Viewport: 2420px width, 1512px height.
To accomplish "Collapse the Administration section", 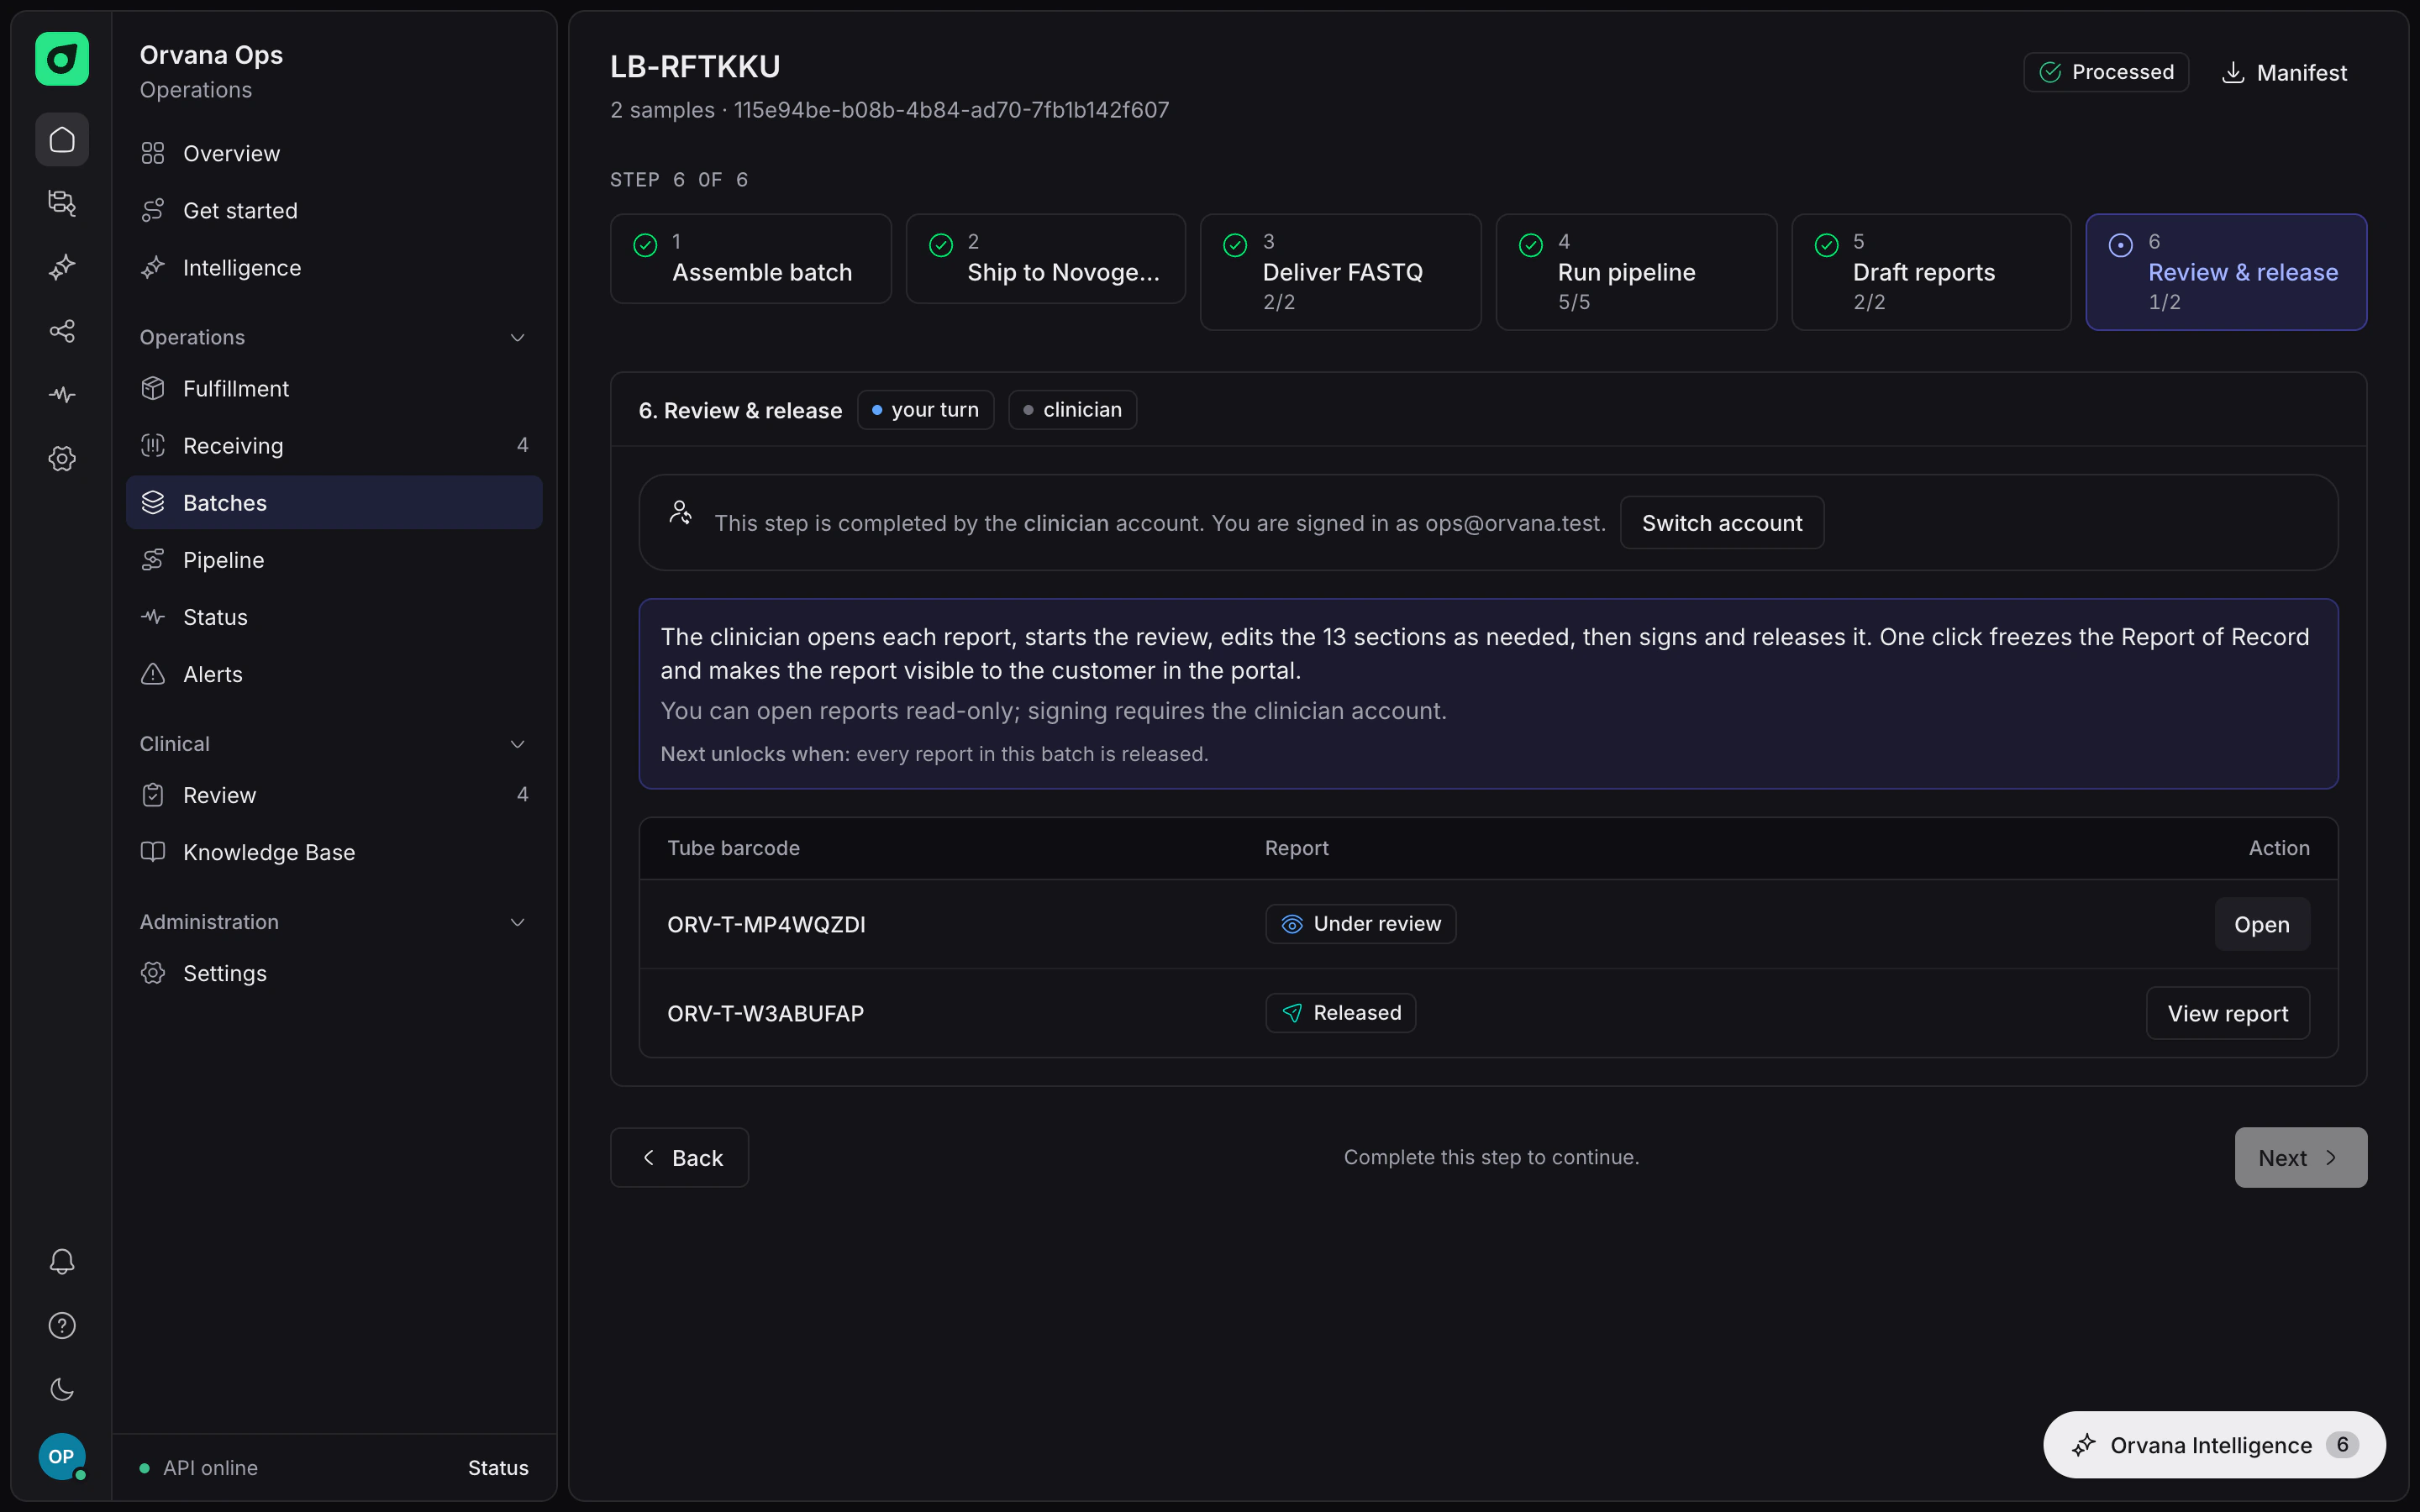I will (517, 922).
